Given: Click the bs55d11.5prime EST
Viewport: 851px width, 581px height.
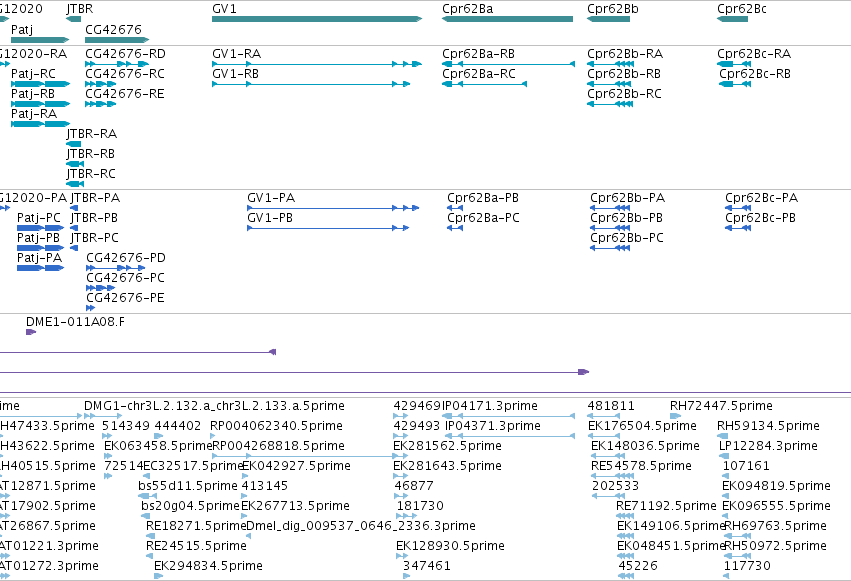Looking at the screenshot, I should pos(148,496).
